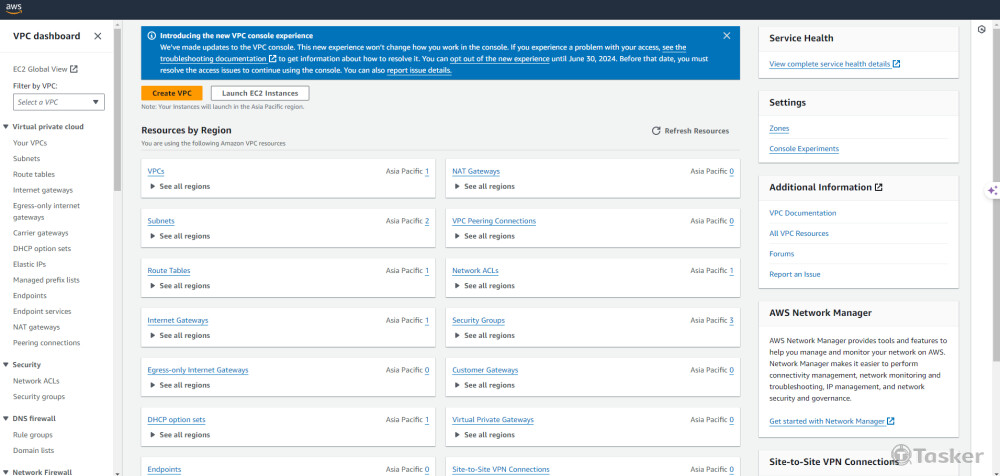Viewport: 1000px width, 476px height.
Task: Click the AWS logo in the header
Action: click(15, 8)
